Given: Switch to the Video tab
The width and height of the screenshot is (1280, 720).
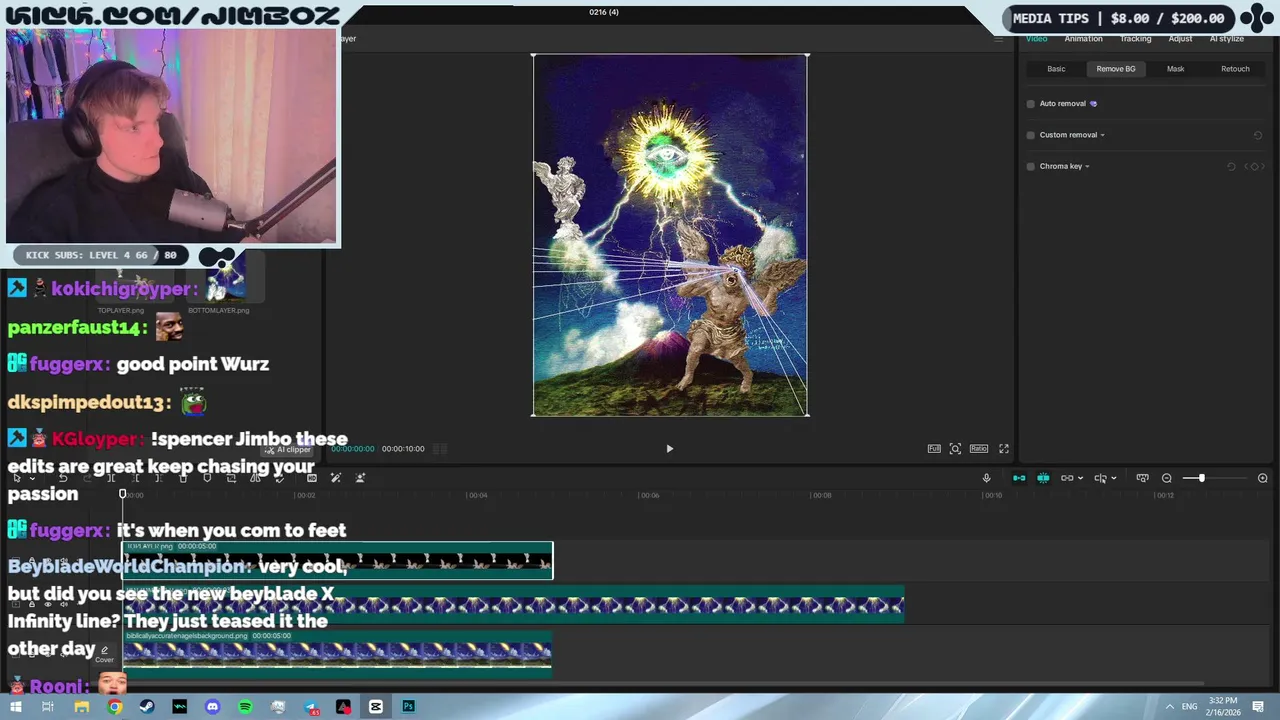Looking at the screenshot, I should 1037,39.
